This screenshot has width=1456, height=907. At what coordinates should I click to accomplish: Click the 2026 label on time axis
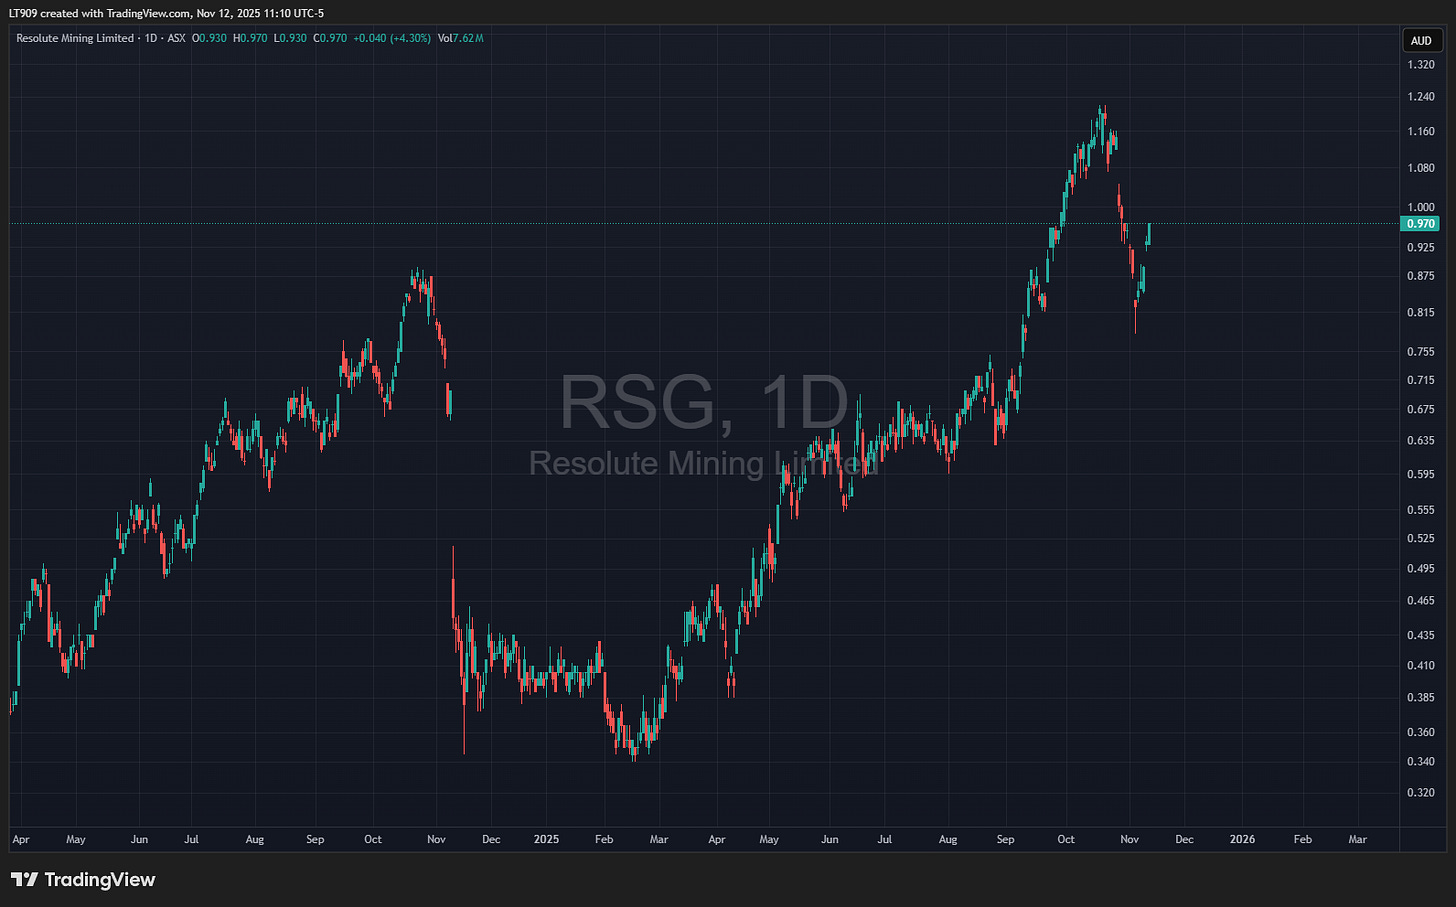(x=1242, y=839)
